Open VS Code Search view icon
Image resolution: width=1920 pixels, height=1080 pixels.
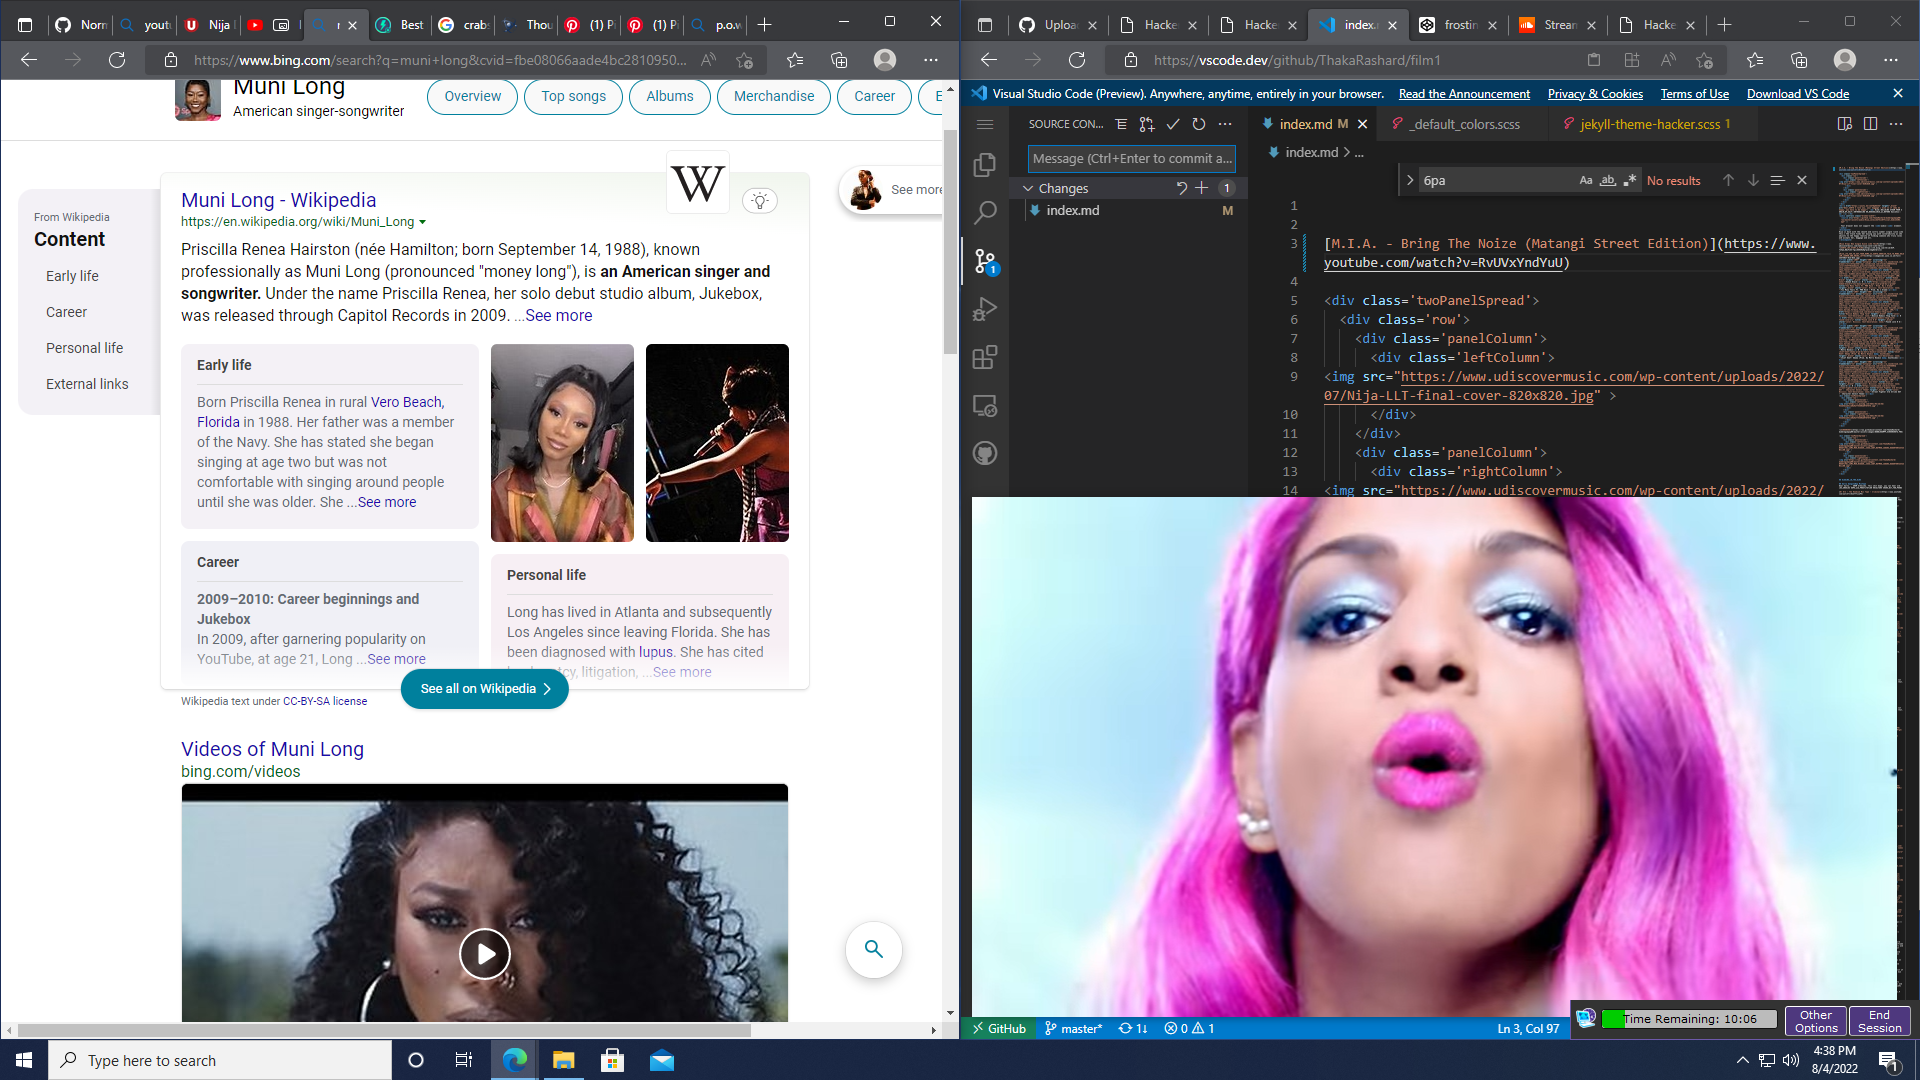[985, 212]
